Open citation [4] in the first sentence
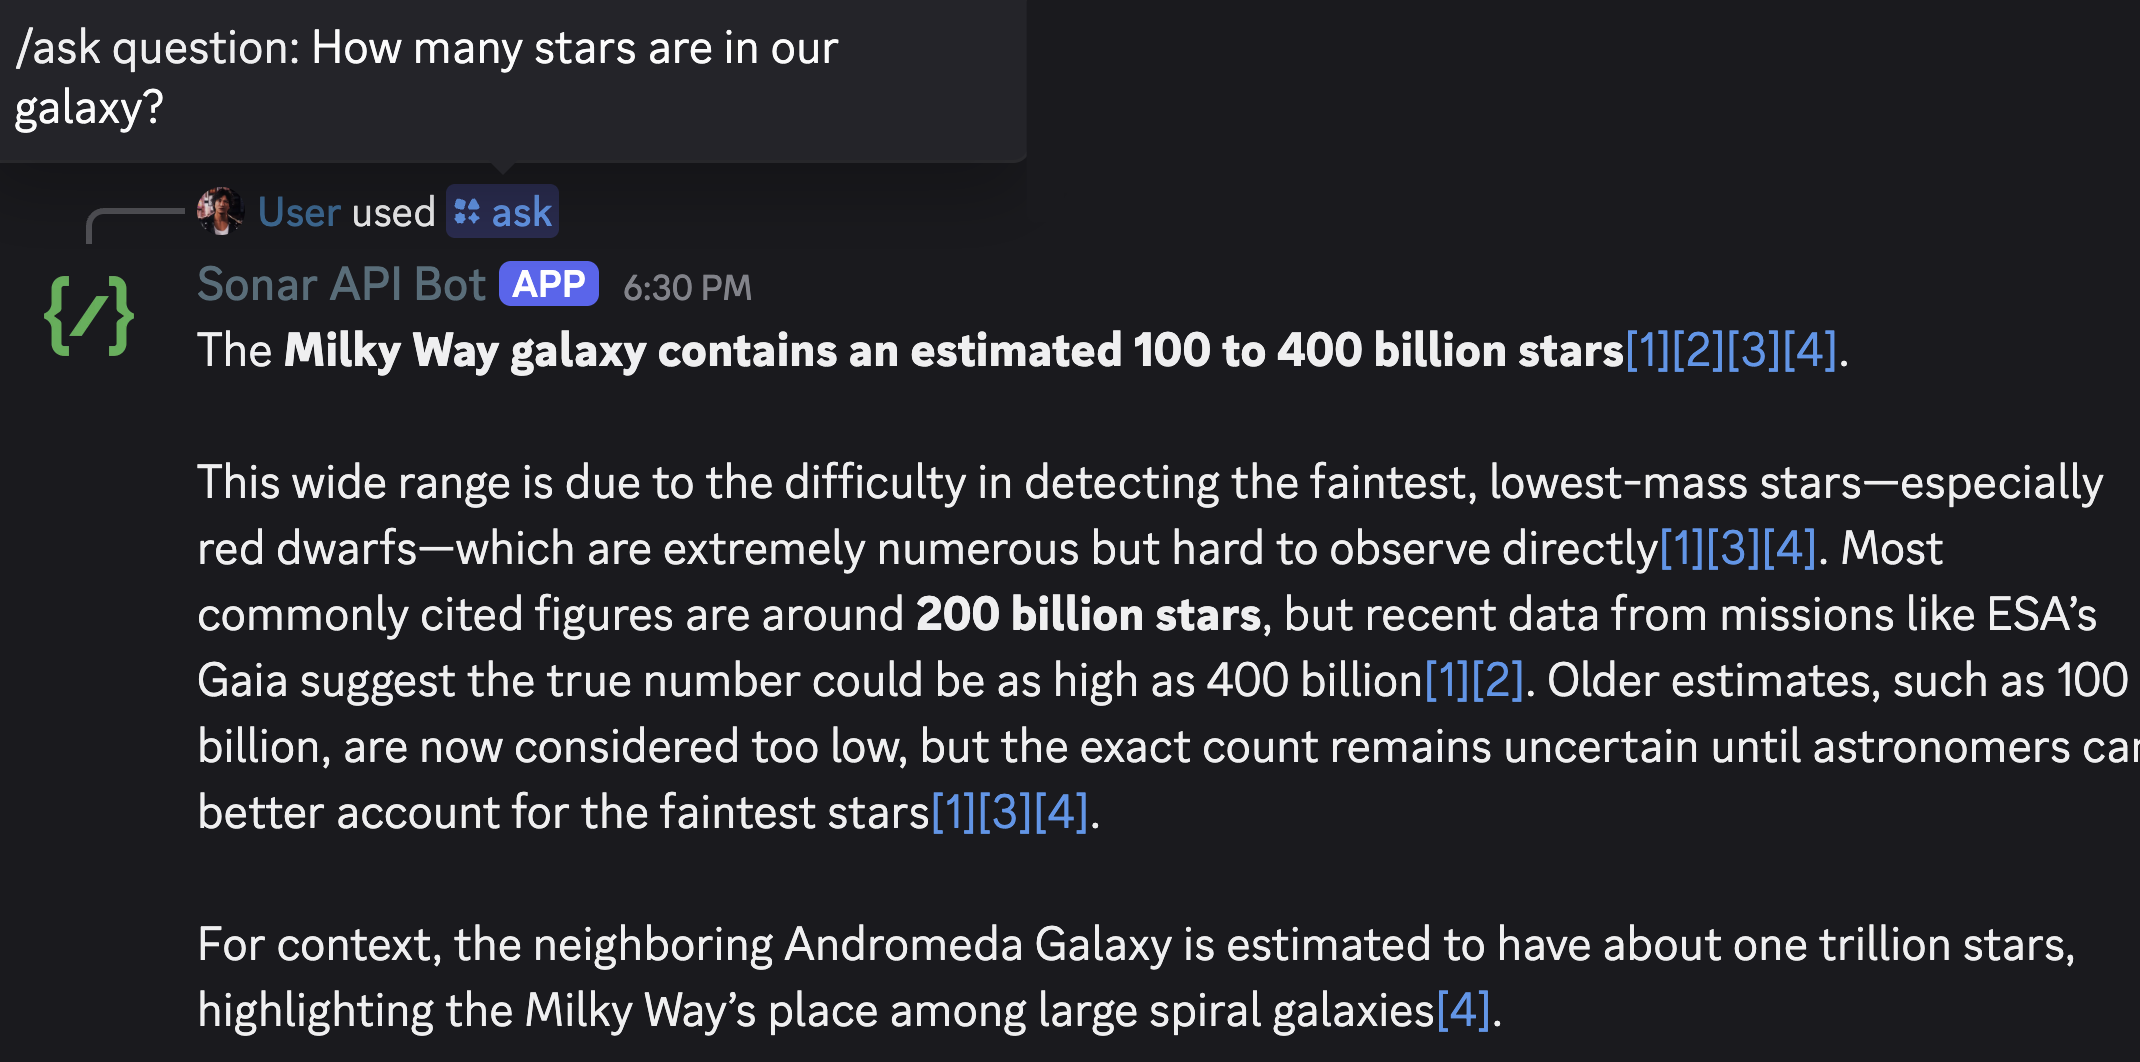2140x1062 pixels. pos(1811,350)
